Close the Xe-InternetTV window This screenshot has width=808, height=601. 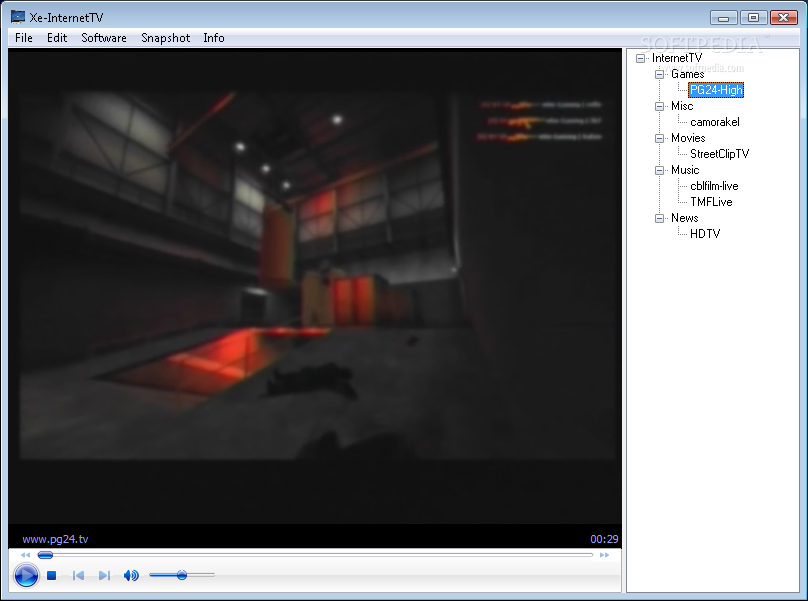(x=784, y=18)
